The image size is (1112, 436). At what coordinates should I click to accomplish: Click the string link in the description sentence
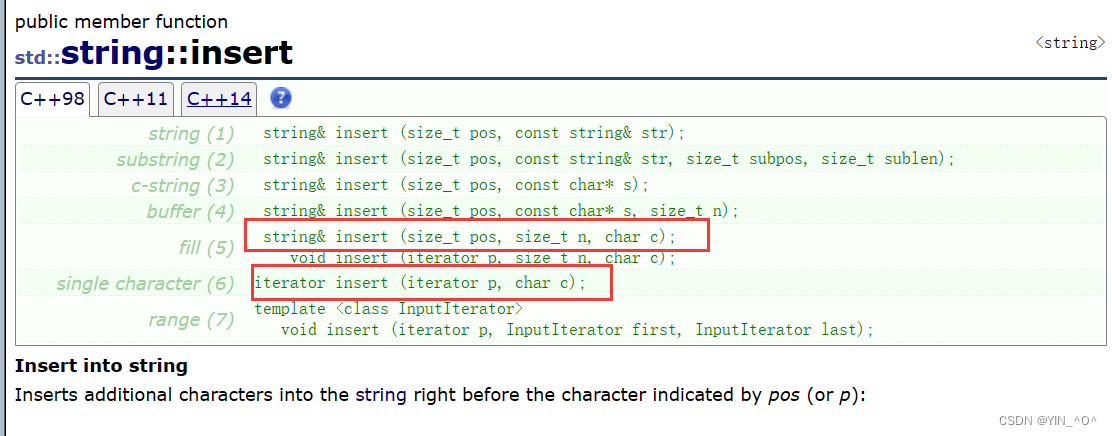coord(380,394)
